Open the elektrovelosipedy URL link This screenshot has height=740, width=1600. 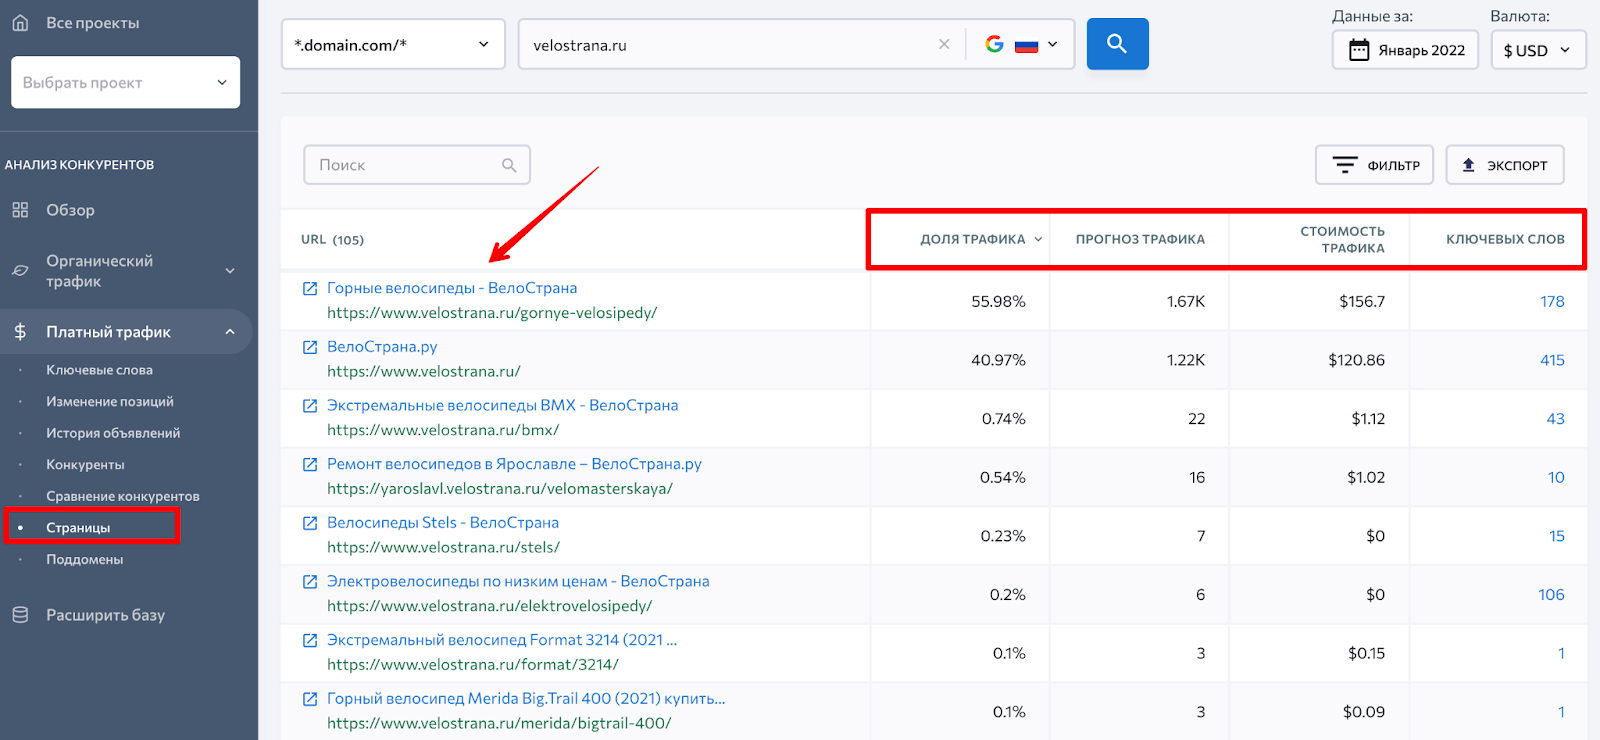point(489,606)
